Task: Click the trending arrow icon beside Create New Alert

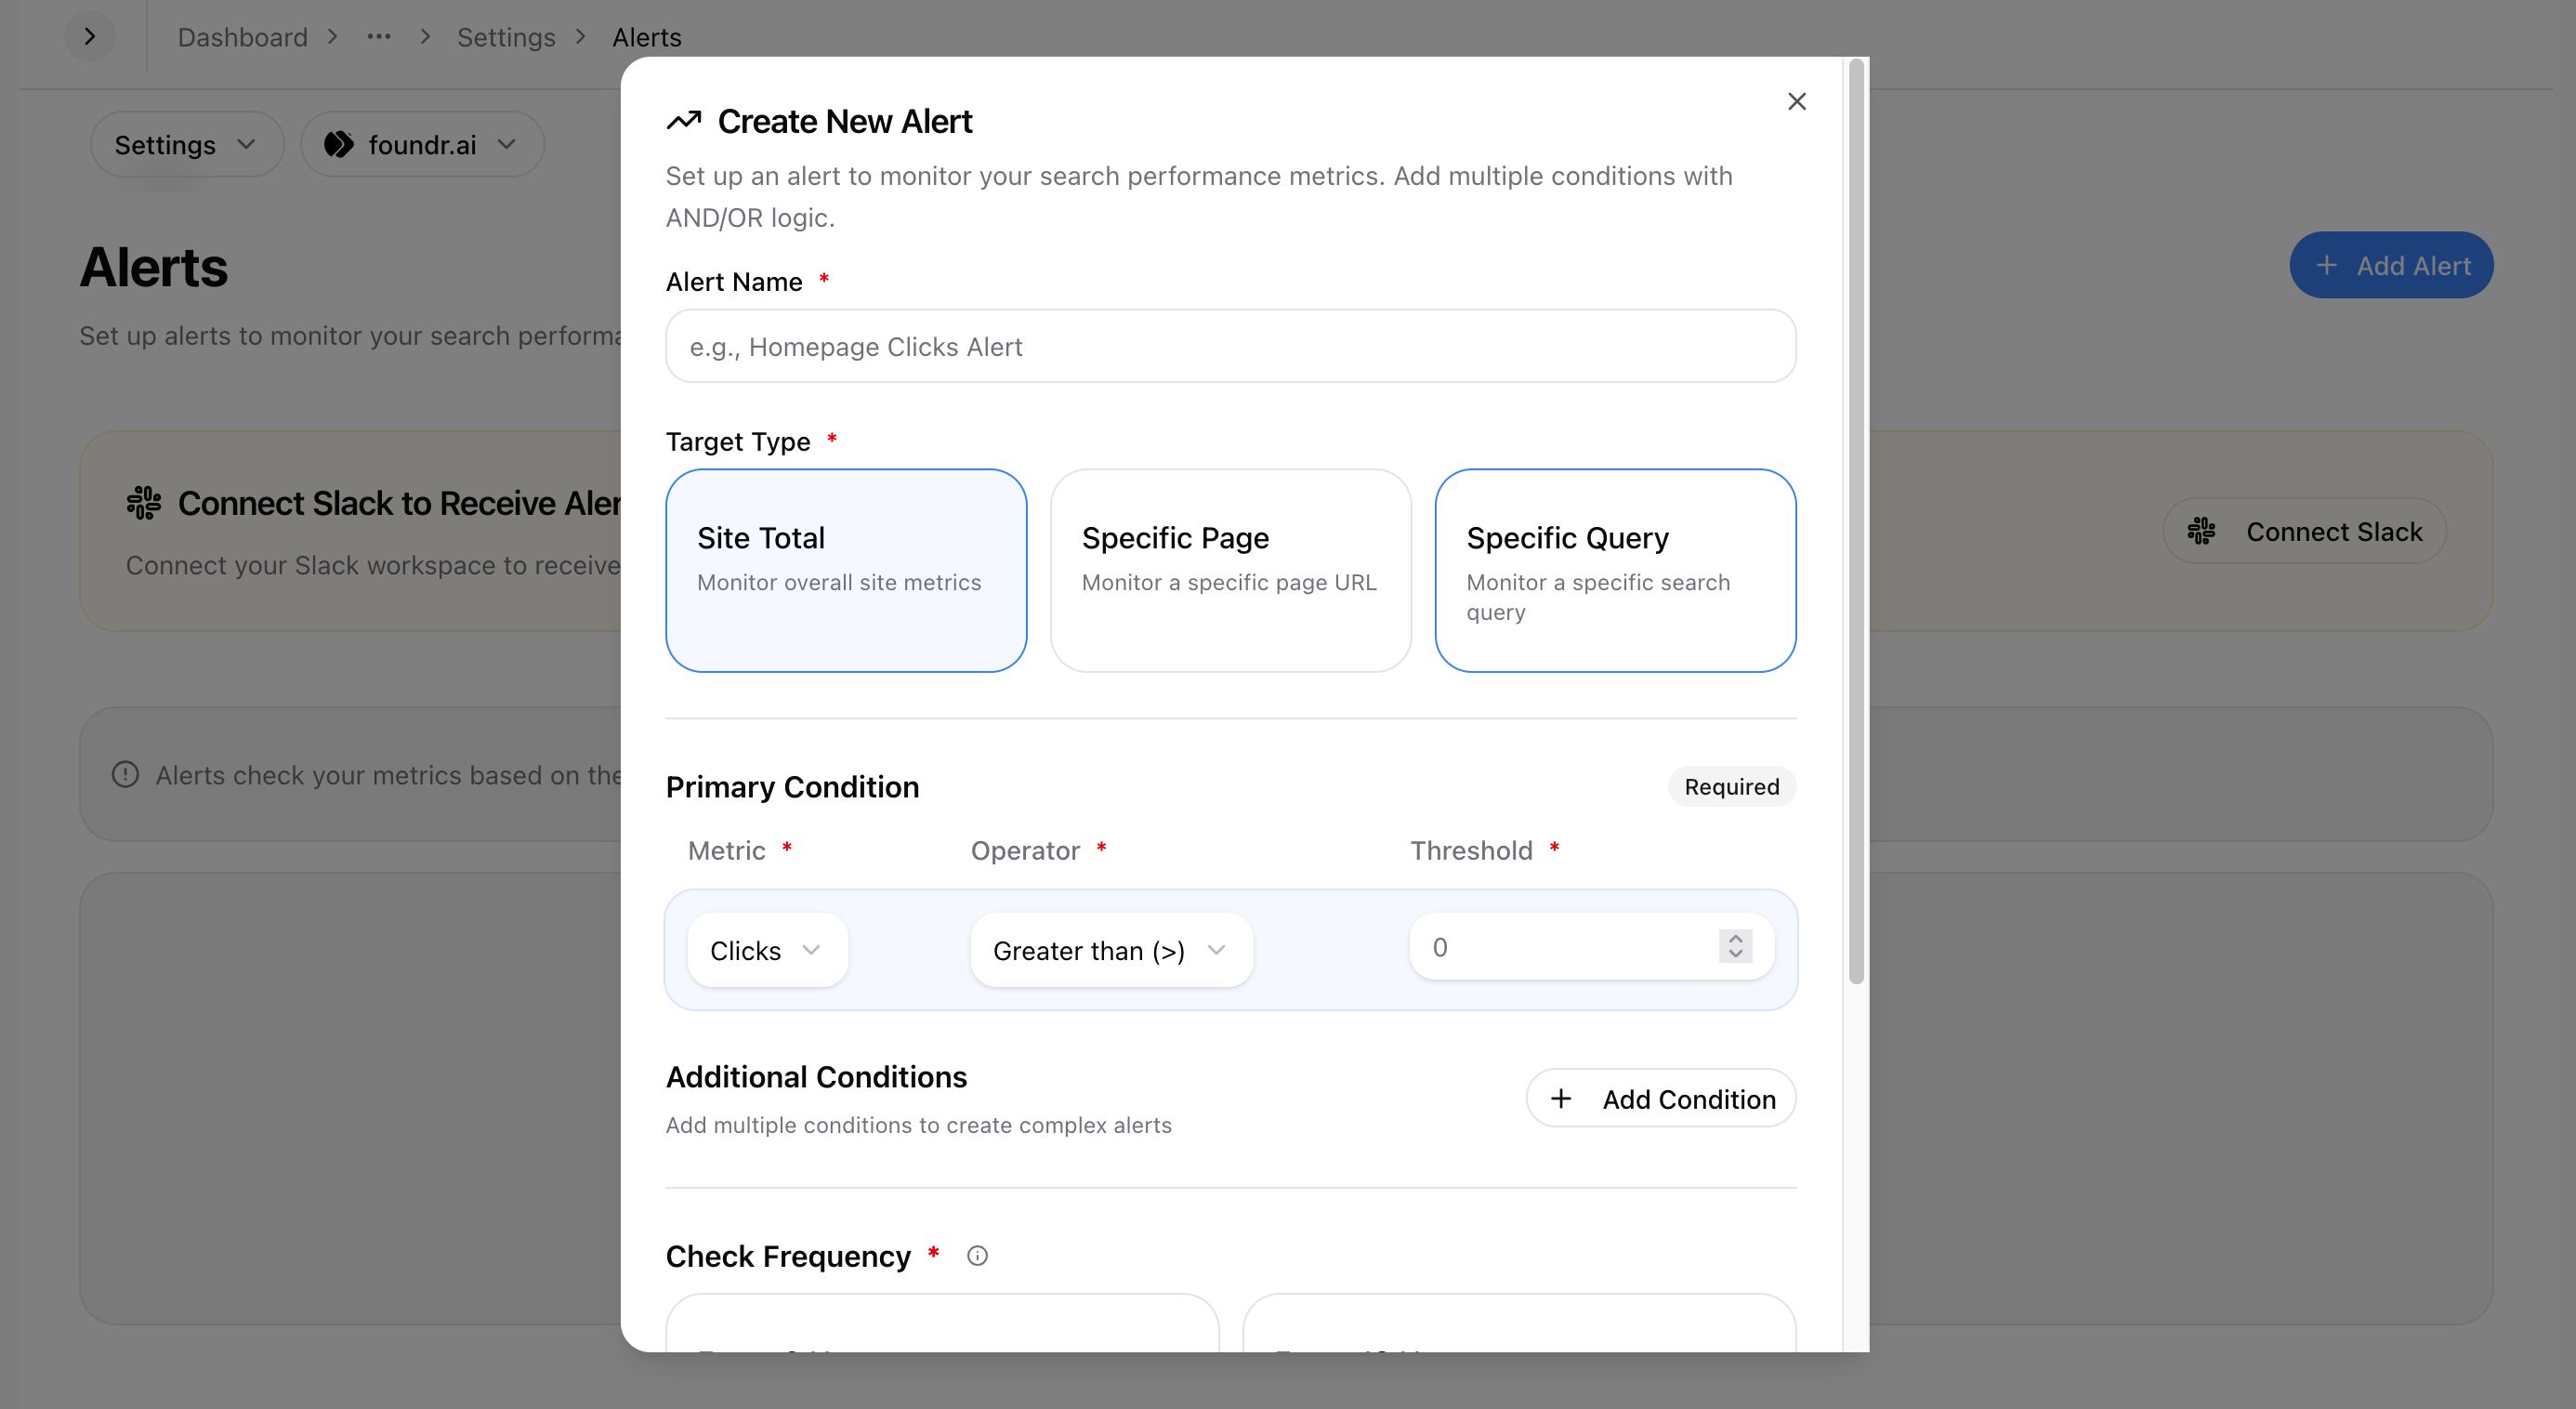Action: [684, 121]
